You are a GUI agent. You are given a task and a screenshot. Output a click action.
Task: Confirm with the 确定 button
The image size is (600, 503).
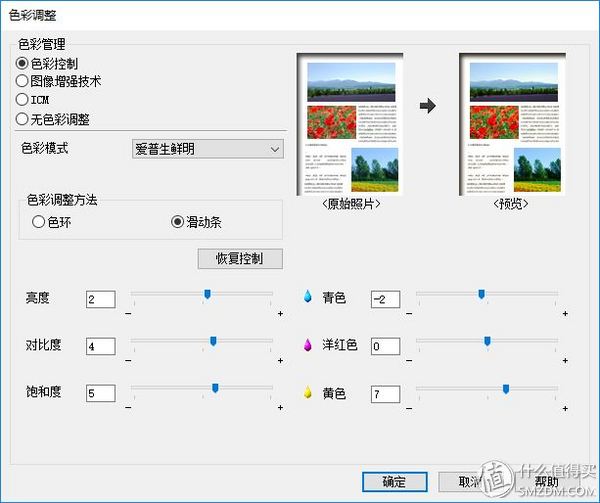pyautogui.click(x=395, y=482)
